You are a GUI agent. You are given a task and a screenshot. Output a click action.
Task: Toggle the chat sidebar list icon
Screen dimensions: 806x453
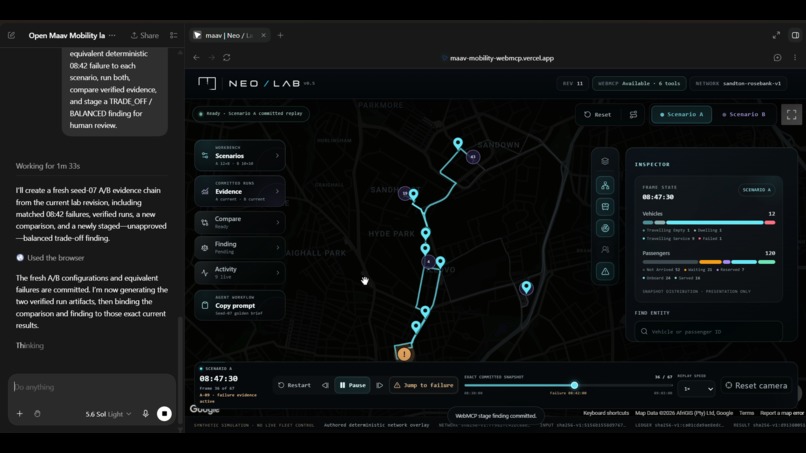coord(174,35)
